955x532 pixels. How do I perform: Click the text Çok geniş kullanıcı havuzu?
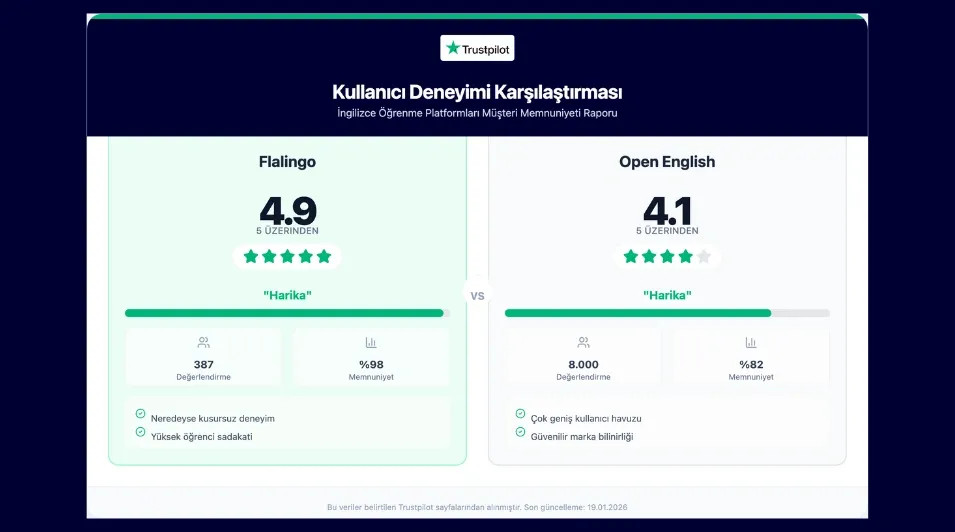pos(586,419)
